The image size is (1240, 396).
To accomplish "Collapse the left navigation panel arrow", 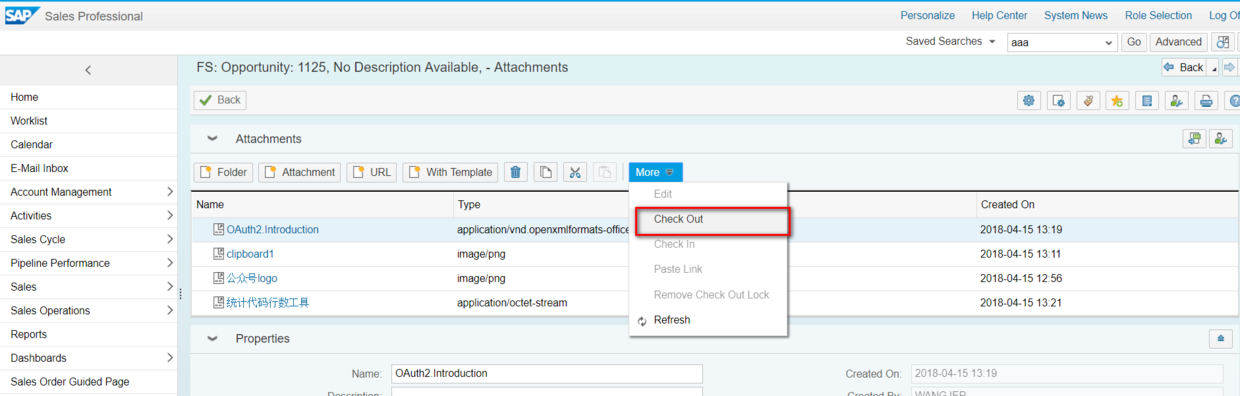I will click(88, 70).
